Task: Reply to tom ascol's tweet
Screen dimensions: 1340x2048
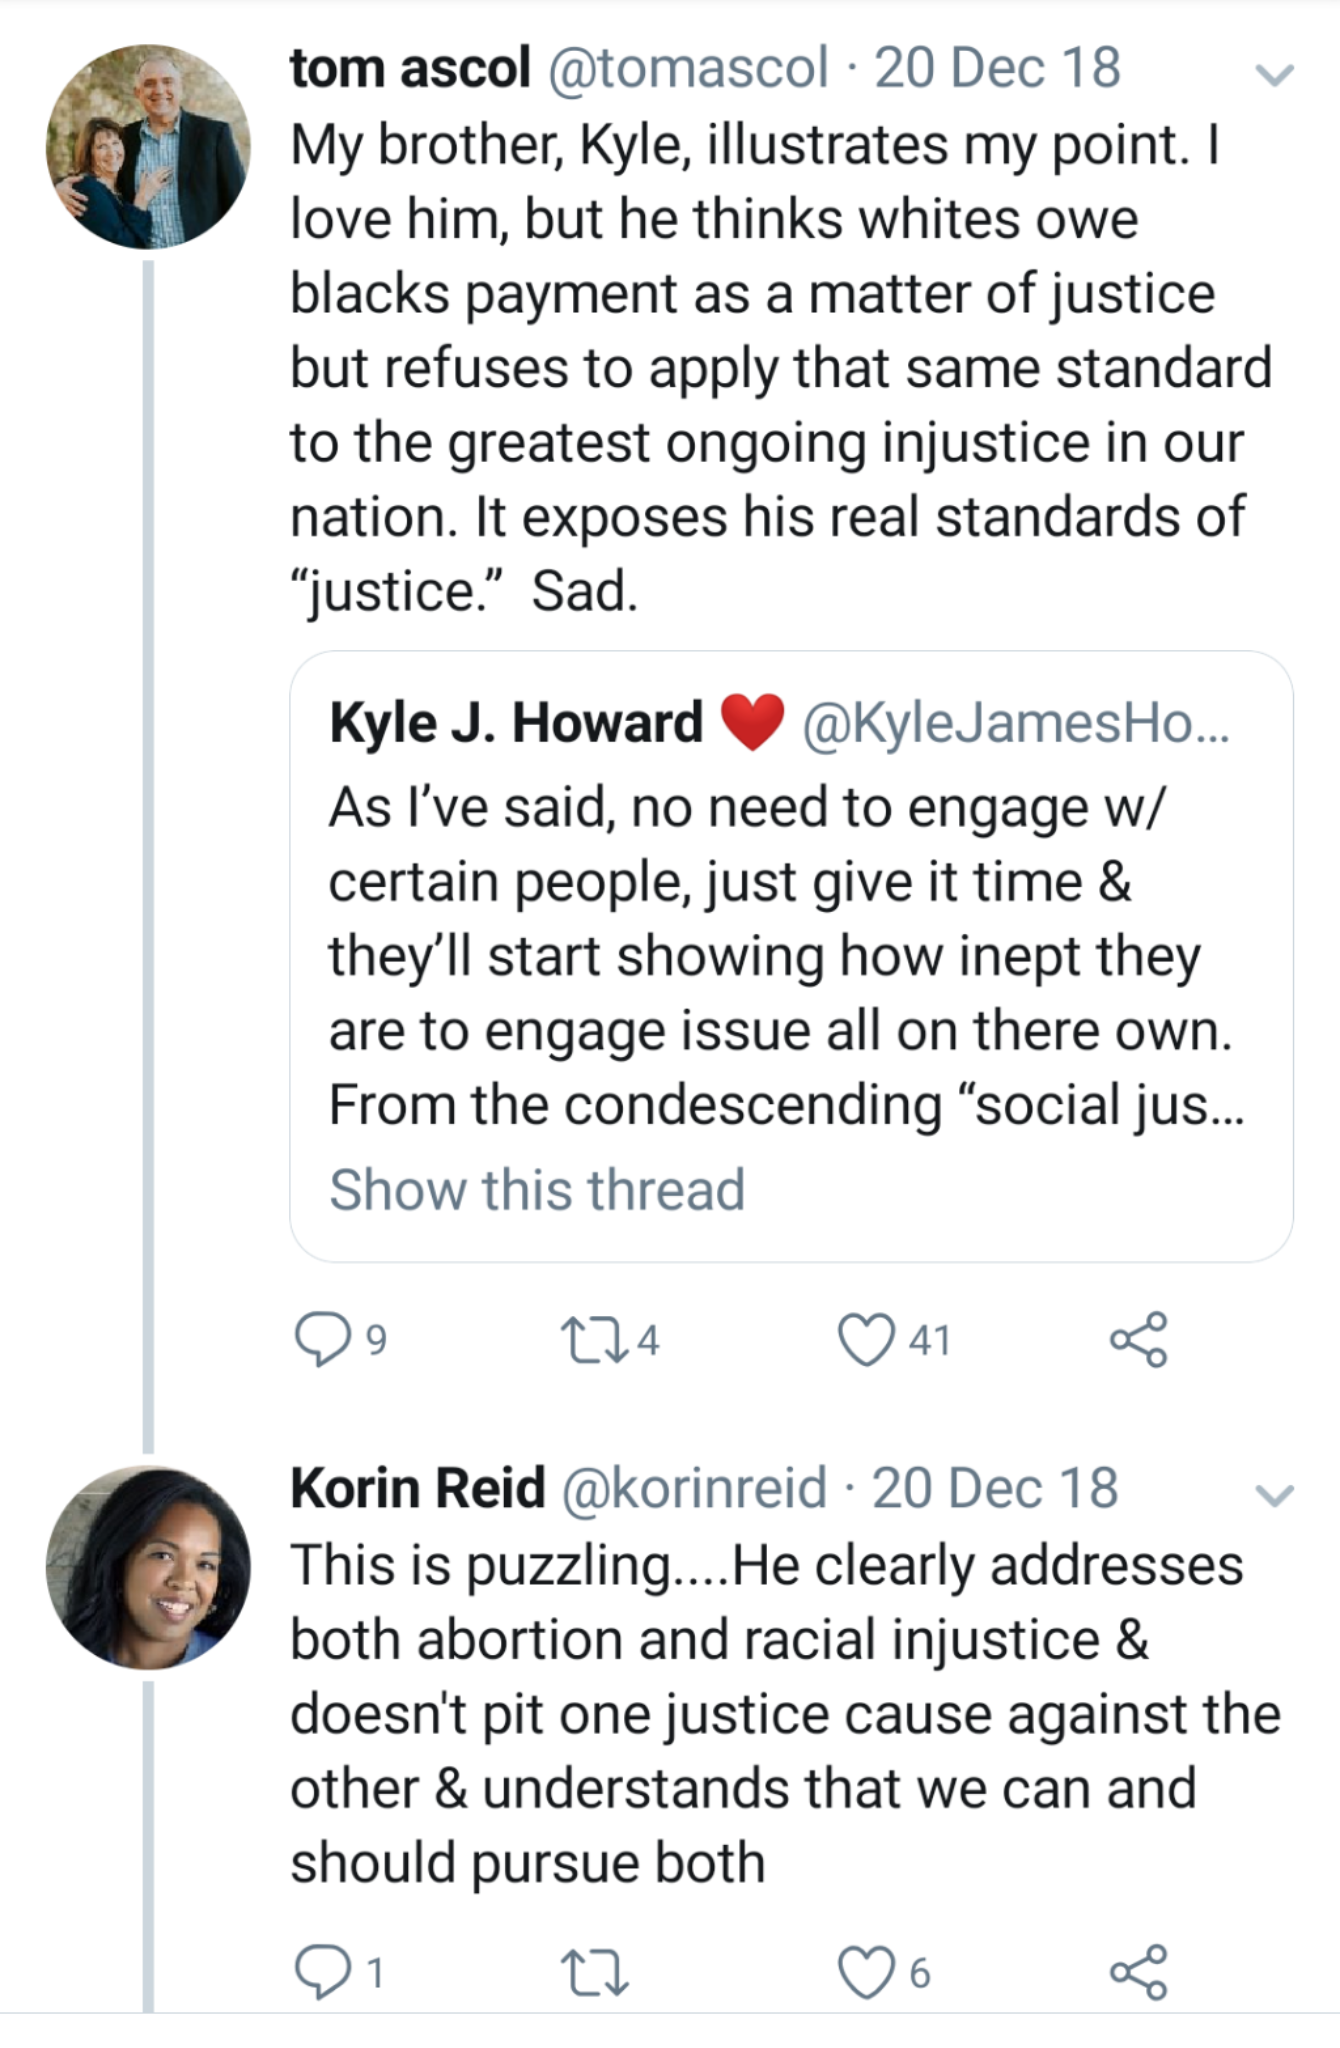Action: pos(322,1339)
